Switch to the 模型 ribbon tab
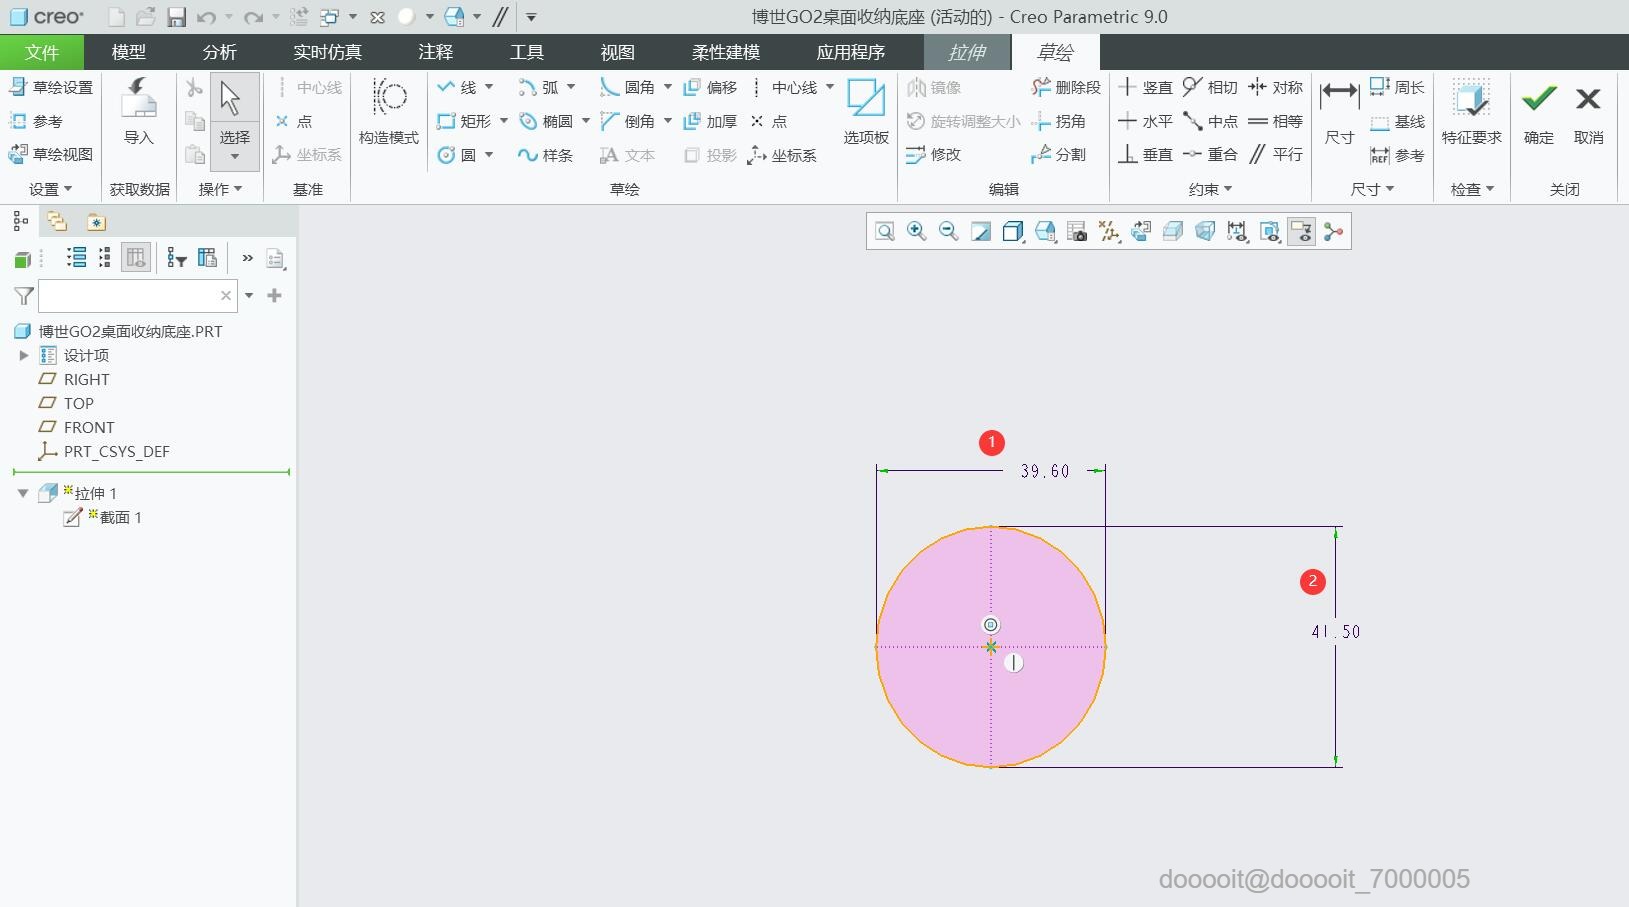This screenshot has height=907, width=1629. coord(128,52)
